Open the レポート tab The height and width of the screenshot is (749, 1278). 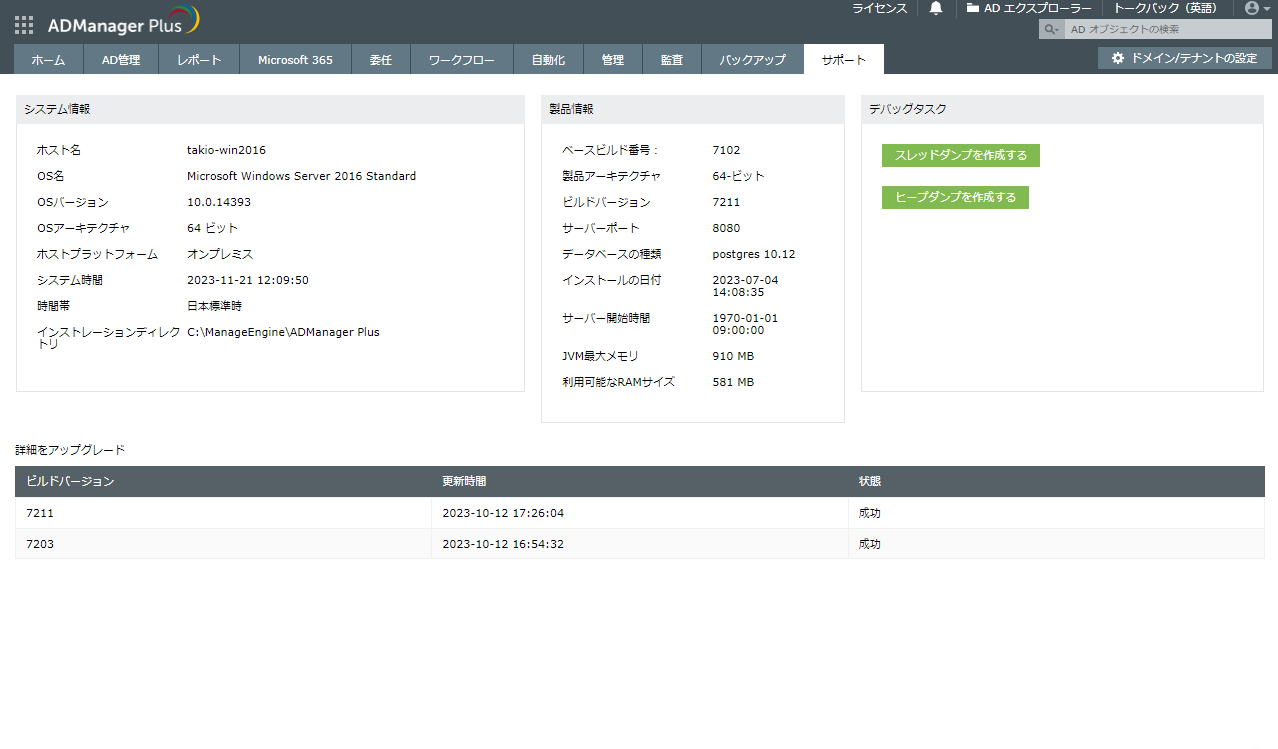(199, 60)
